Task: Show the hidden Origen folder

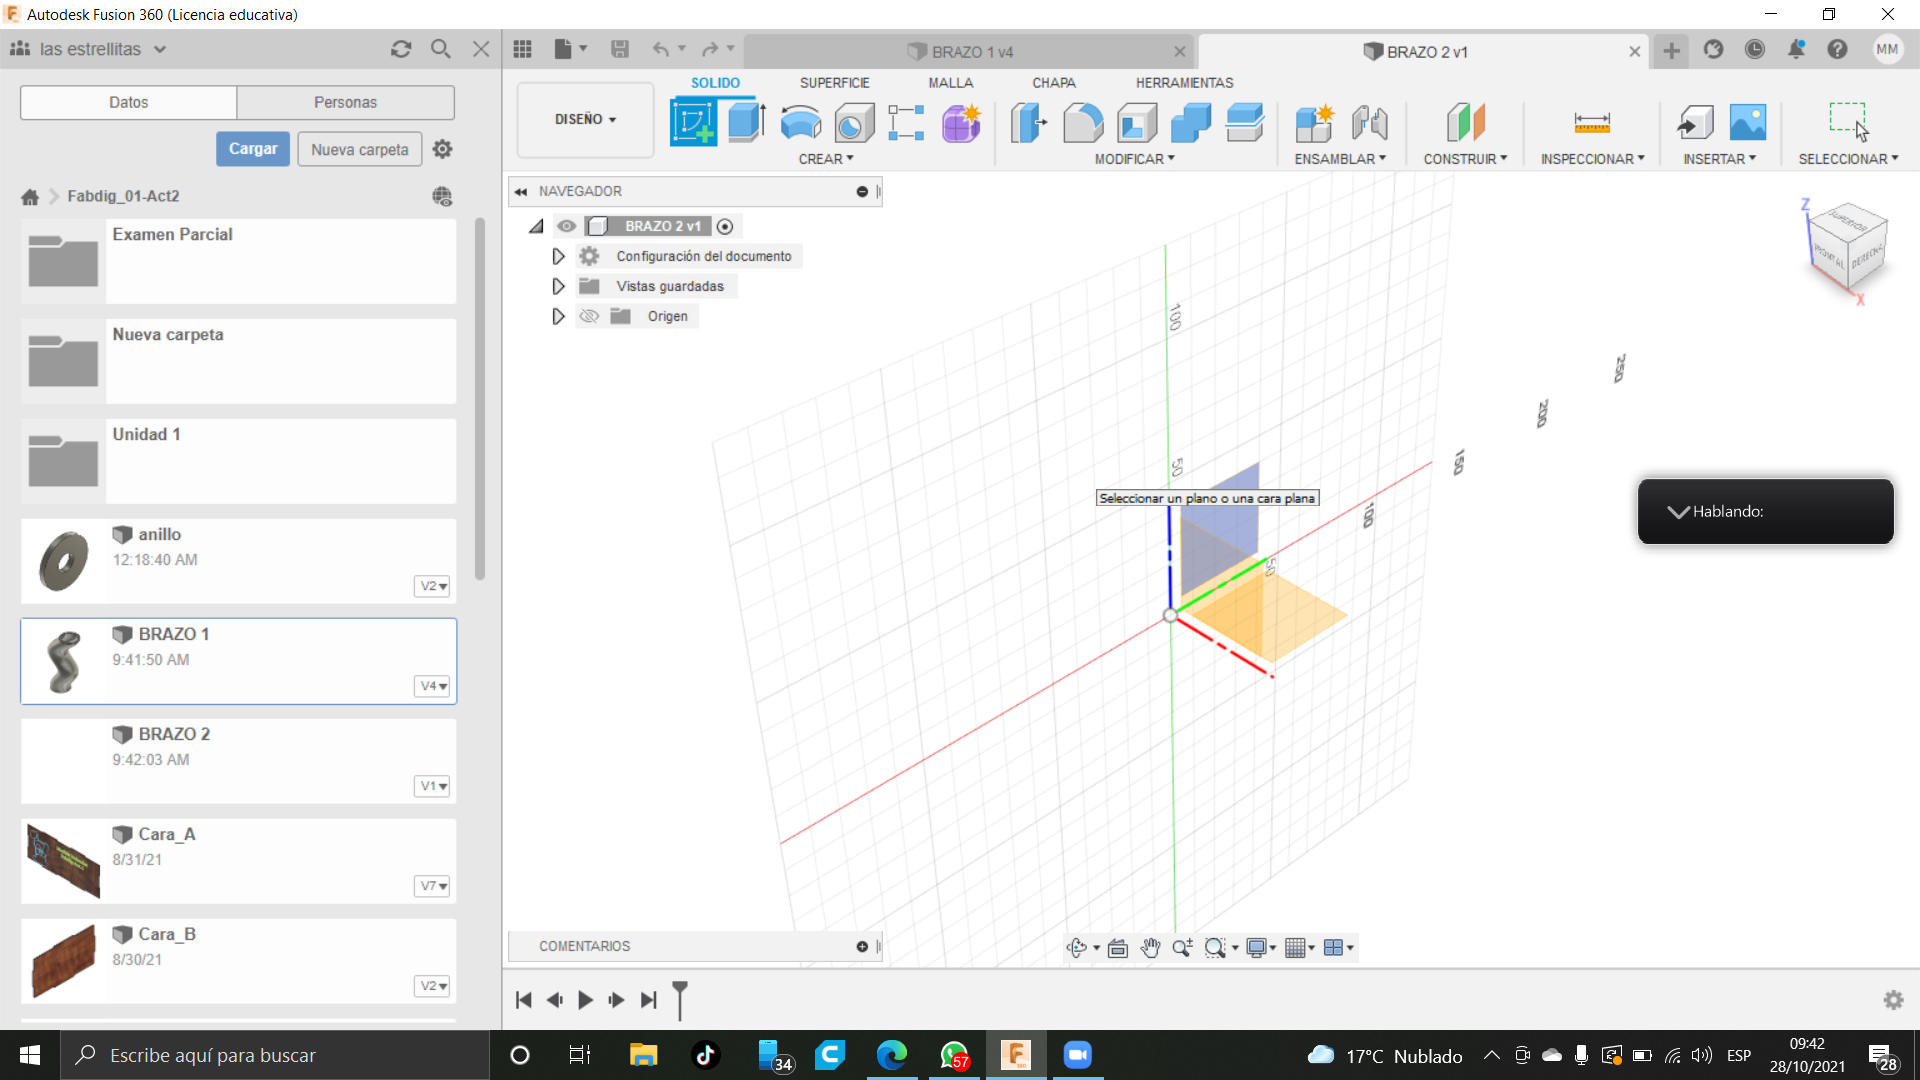Action: 589,316
